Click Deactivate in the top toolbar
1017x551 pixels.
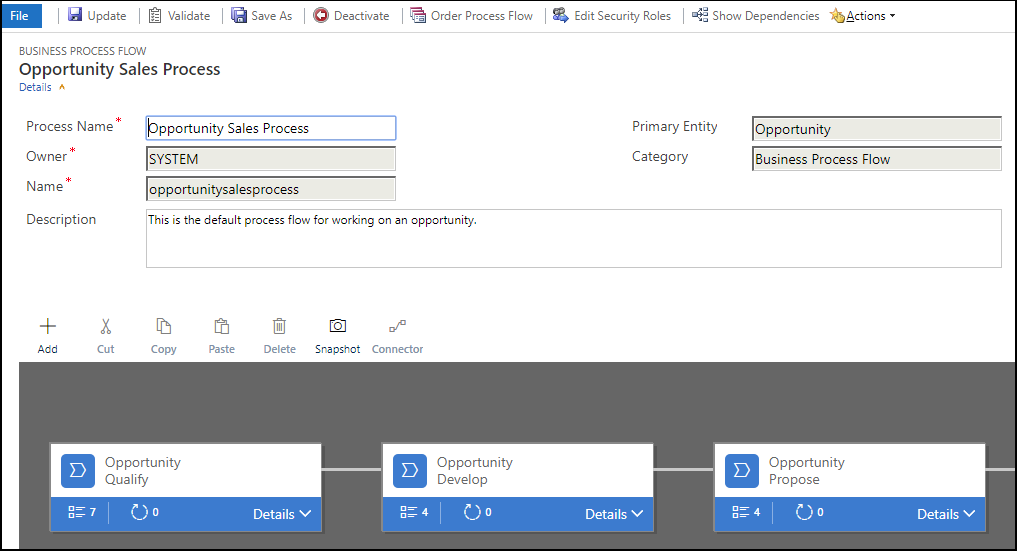[x=351, y=16]
